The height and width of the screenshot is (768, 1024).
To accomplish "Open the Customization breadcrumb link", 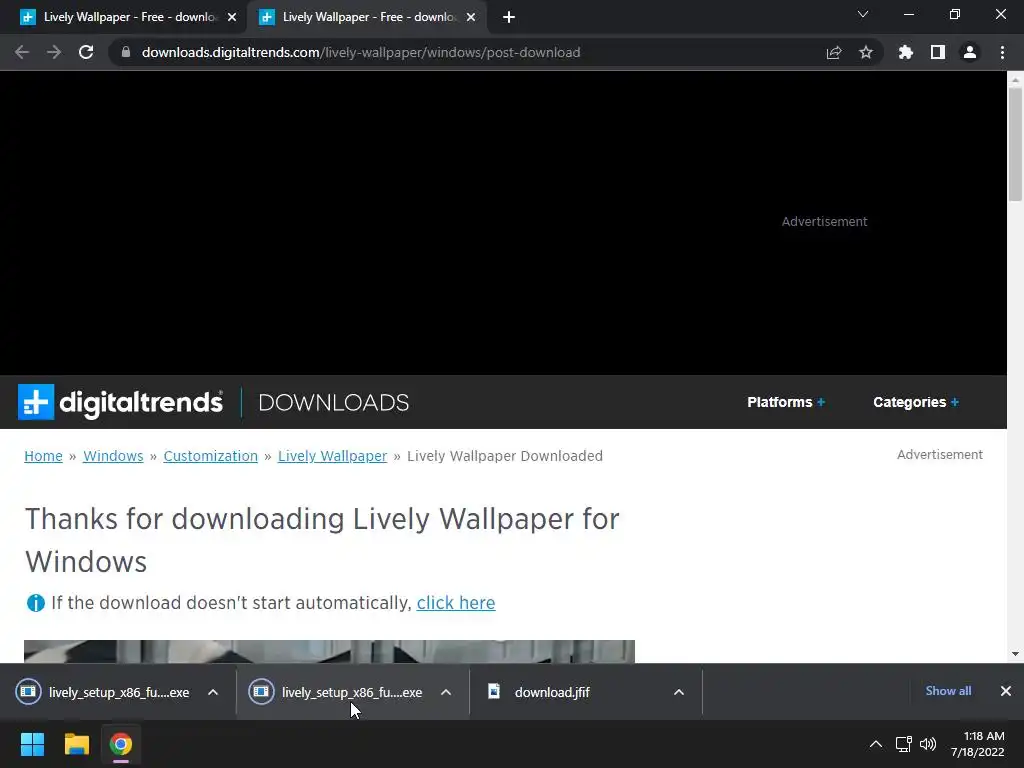I will pyautogui.click(x=210, y=456).
